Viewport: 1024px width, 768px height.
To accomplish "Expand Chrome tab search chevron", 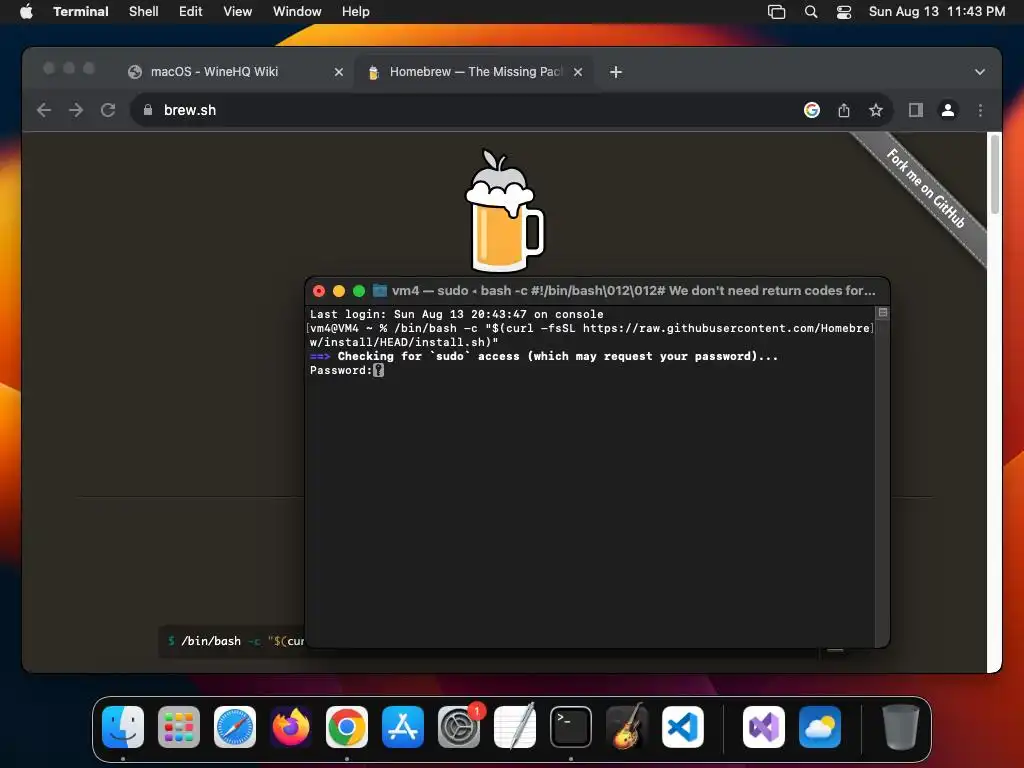I will 980,72.
